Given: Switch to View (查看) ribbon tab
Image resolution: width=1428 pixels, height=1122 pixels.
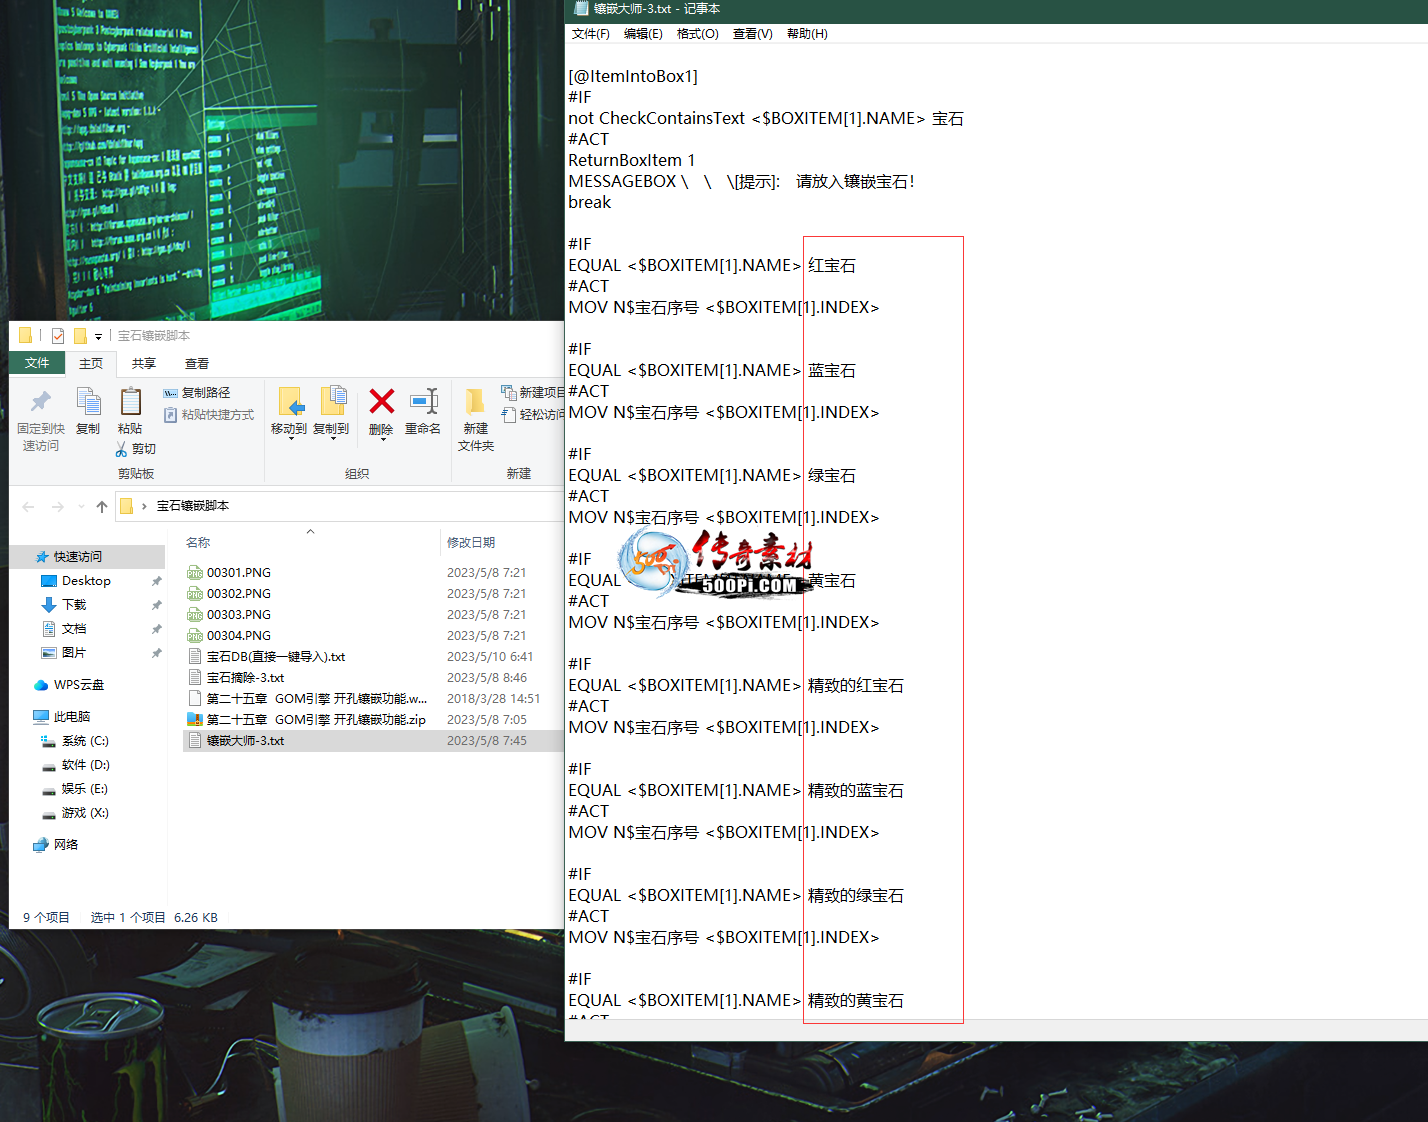Looking at the screenshot, I should pyautogui.click(x=197, y=363).
